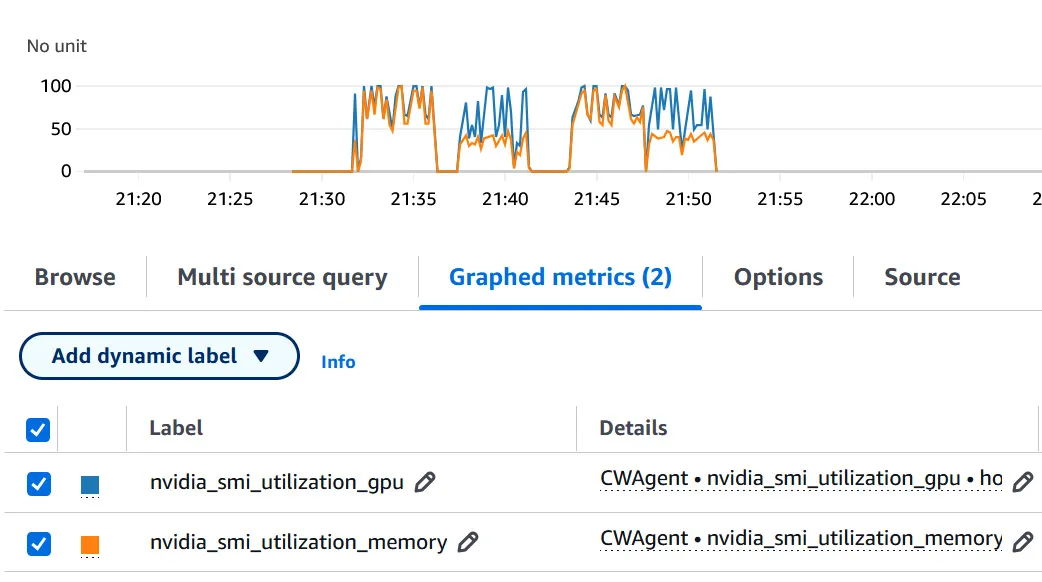Toggle the select-all metrics checkbox
1042x582 pixels.
pyautogui.click(x=37, y=429)
